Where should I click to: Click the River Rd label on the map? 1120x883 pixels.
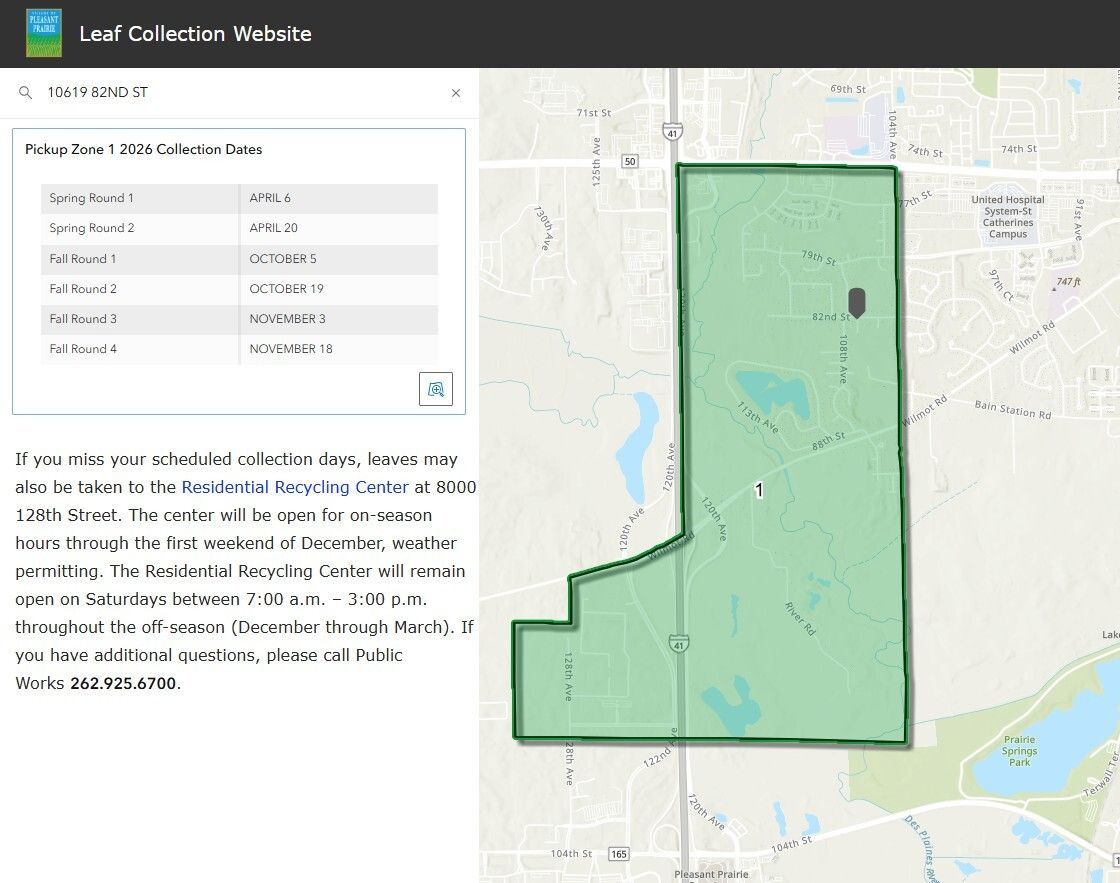click(x=800, y=619)
